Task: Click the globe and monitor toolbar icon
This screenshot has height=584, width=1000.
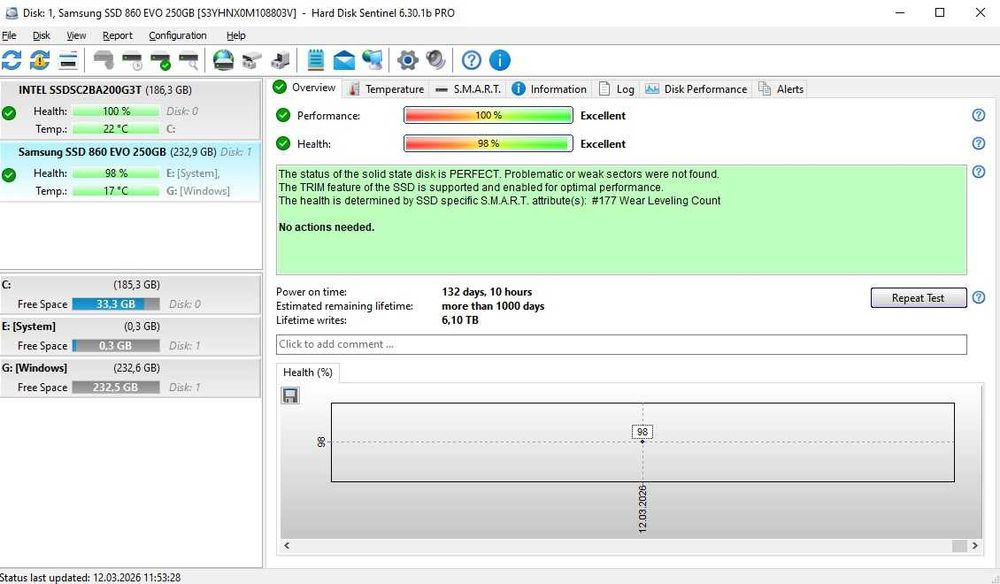Action: click(x=372, y=61)
